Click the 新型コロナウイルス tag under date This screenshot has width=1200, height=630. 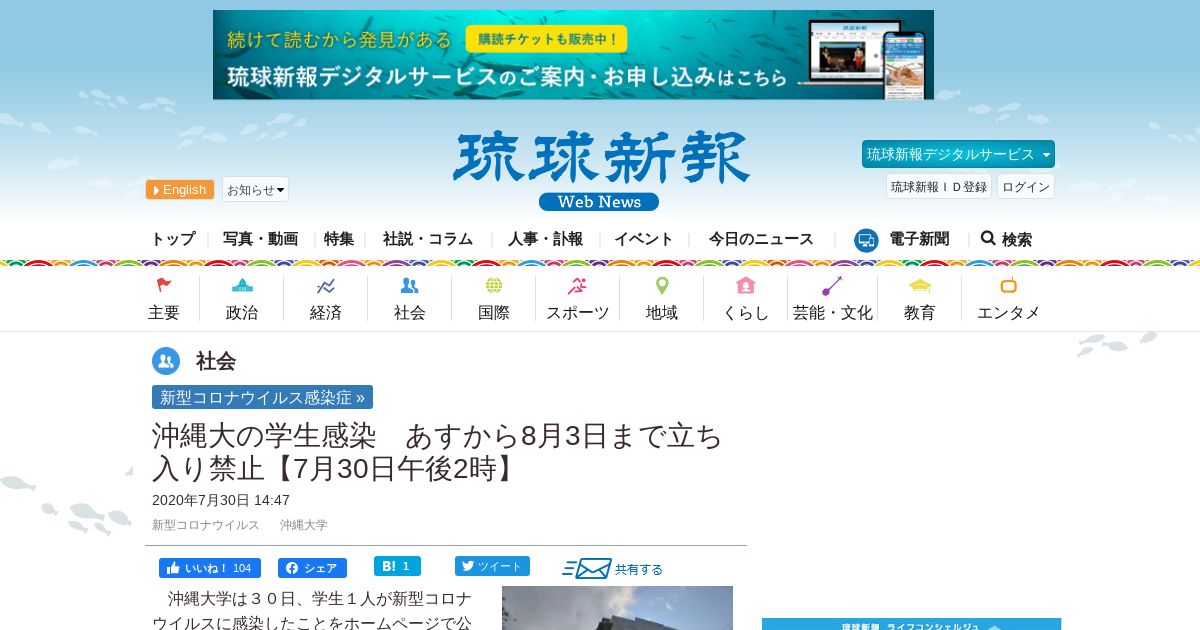point(206,525)
